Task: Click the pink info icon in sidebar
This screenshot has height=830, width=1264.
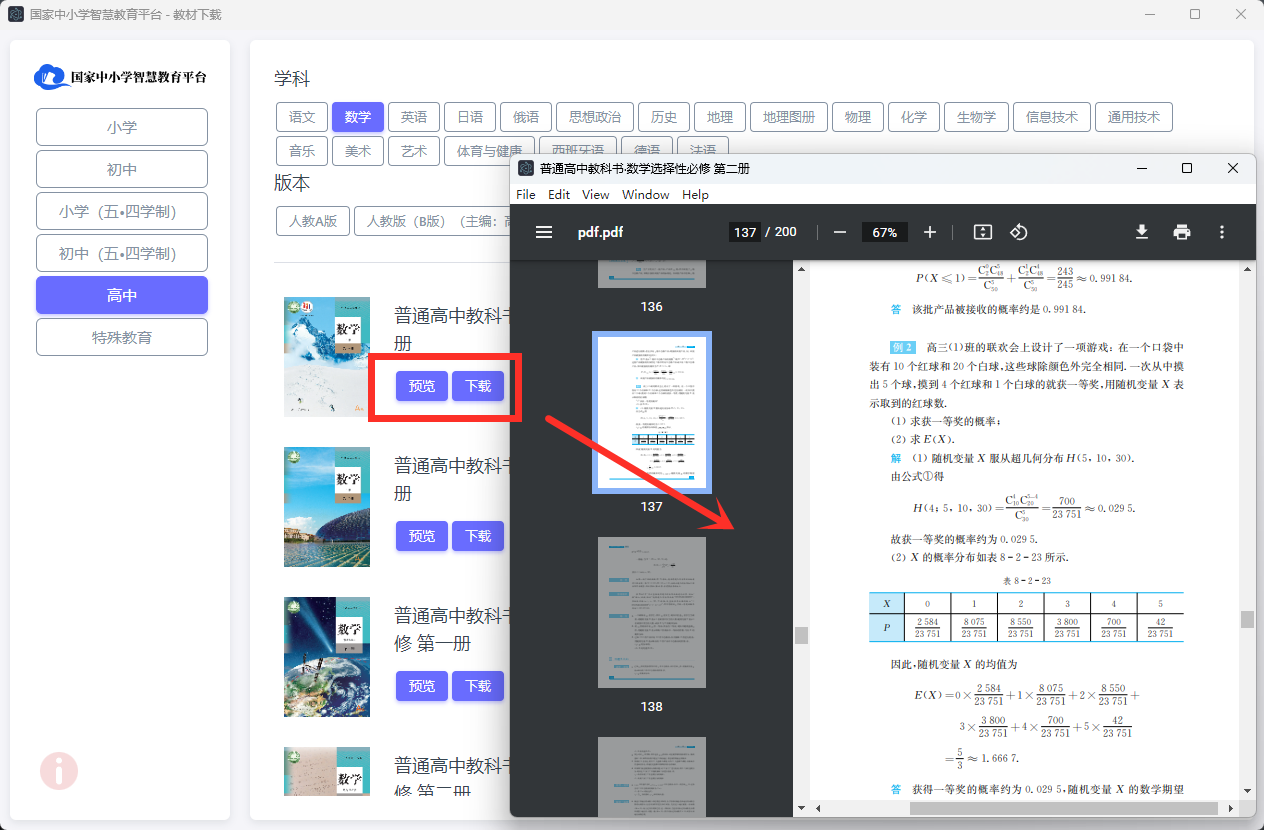Action: click(59, 771)
